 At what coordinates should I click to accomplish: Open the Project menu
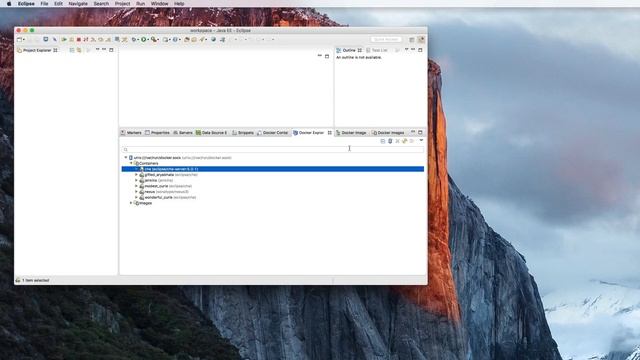point(122,4)
